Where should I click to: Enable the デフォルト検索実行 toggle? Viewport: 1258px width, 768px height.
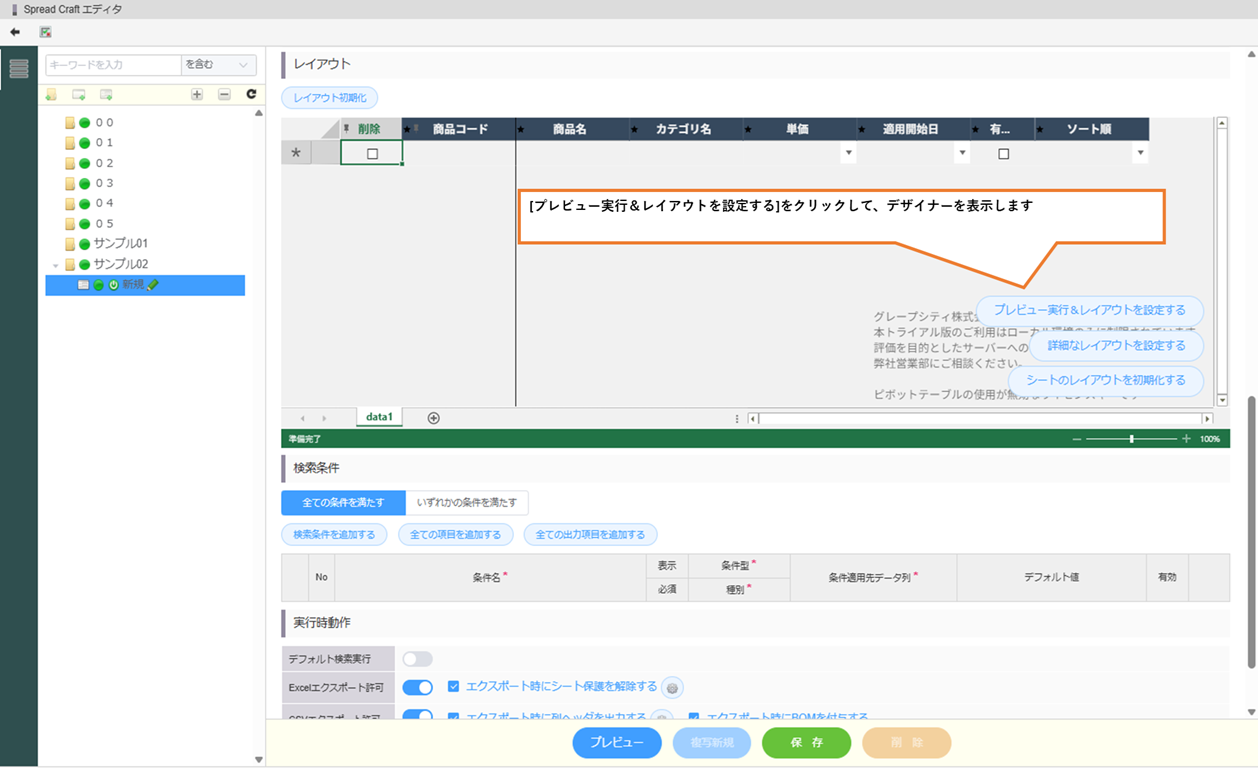(417, 659)
